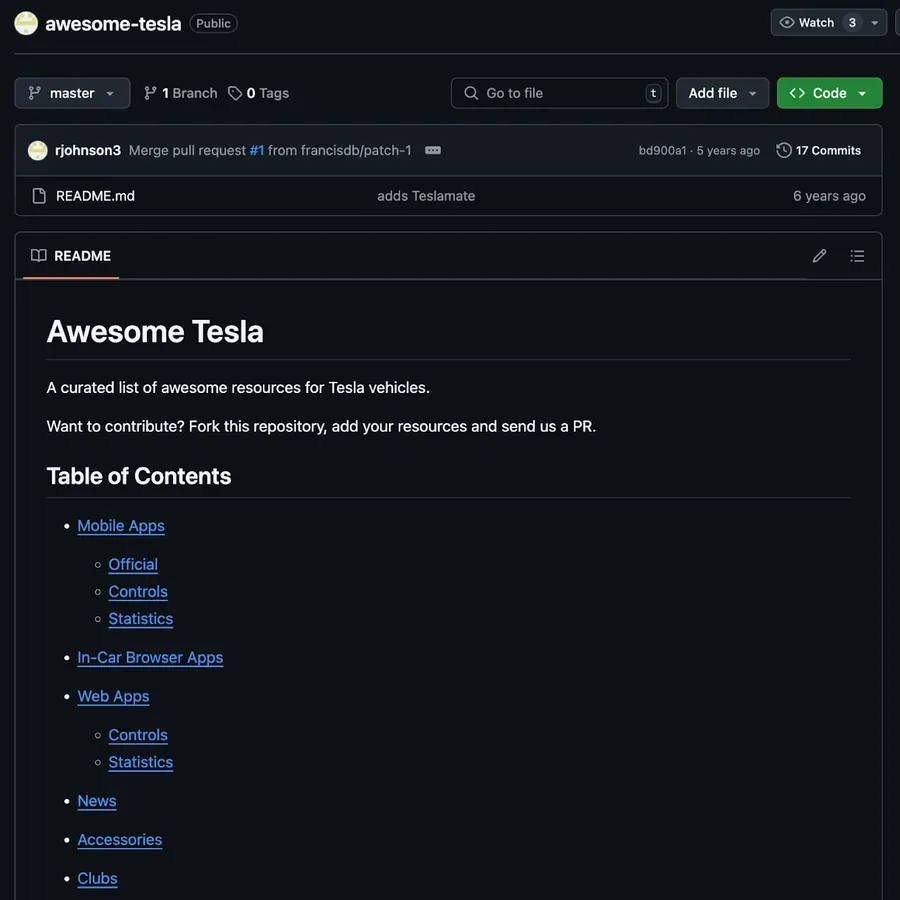Click the watcher count badge 3

point(852,23)
